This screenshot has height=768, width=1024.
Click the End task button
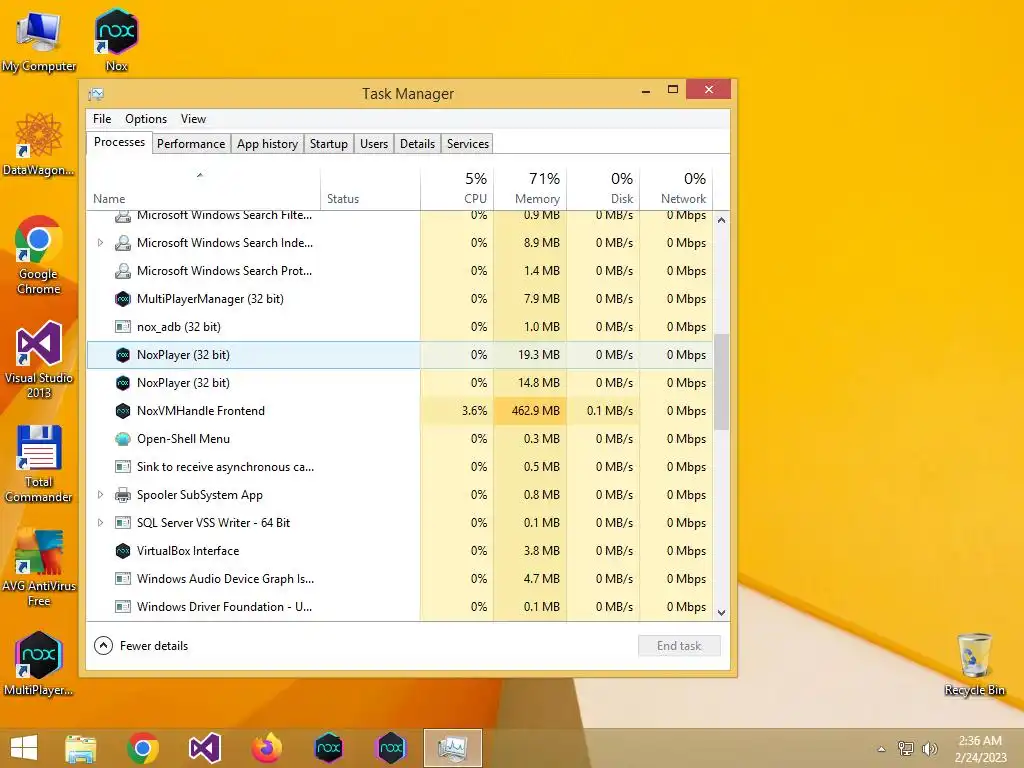click(x=679, y=646)
